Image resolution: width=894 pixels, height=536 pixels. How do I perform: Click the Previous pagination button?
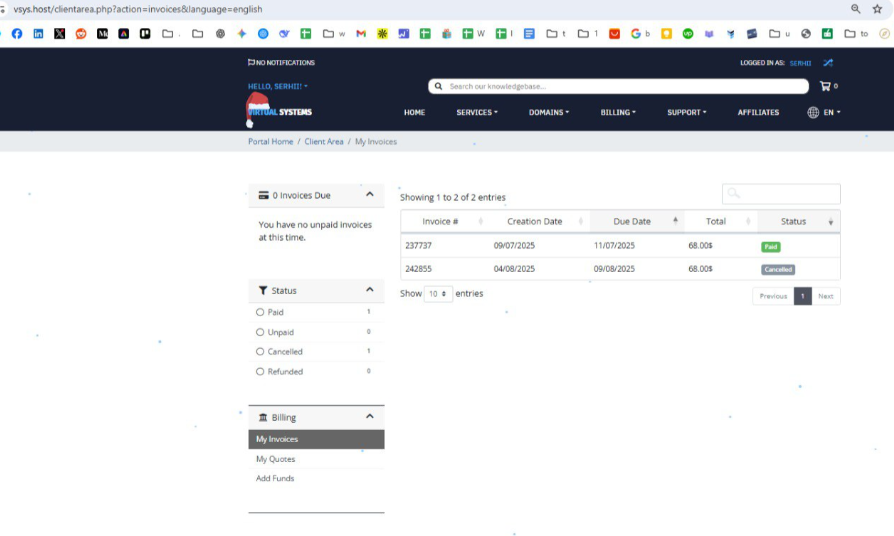pos(773,296)
